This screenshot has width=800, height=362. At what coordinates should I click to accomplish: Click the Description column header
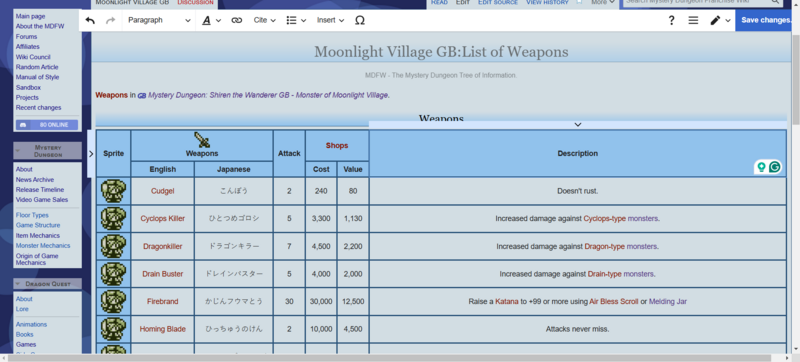pos(578,153)
